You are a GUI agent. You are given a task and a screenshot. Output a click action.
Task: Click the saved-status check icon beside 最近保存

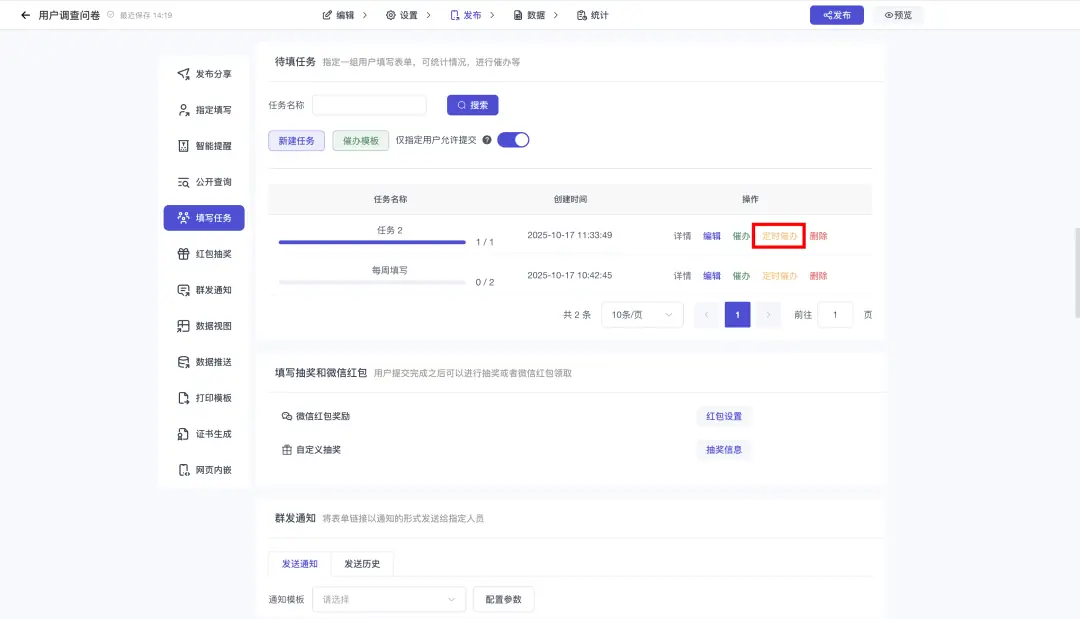click(x=110, y=14)
